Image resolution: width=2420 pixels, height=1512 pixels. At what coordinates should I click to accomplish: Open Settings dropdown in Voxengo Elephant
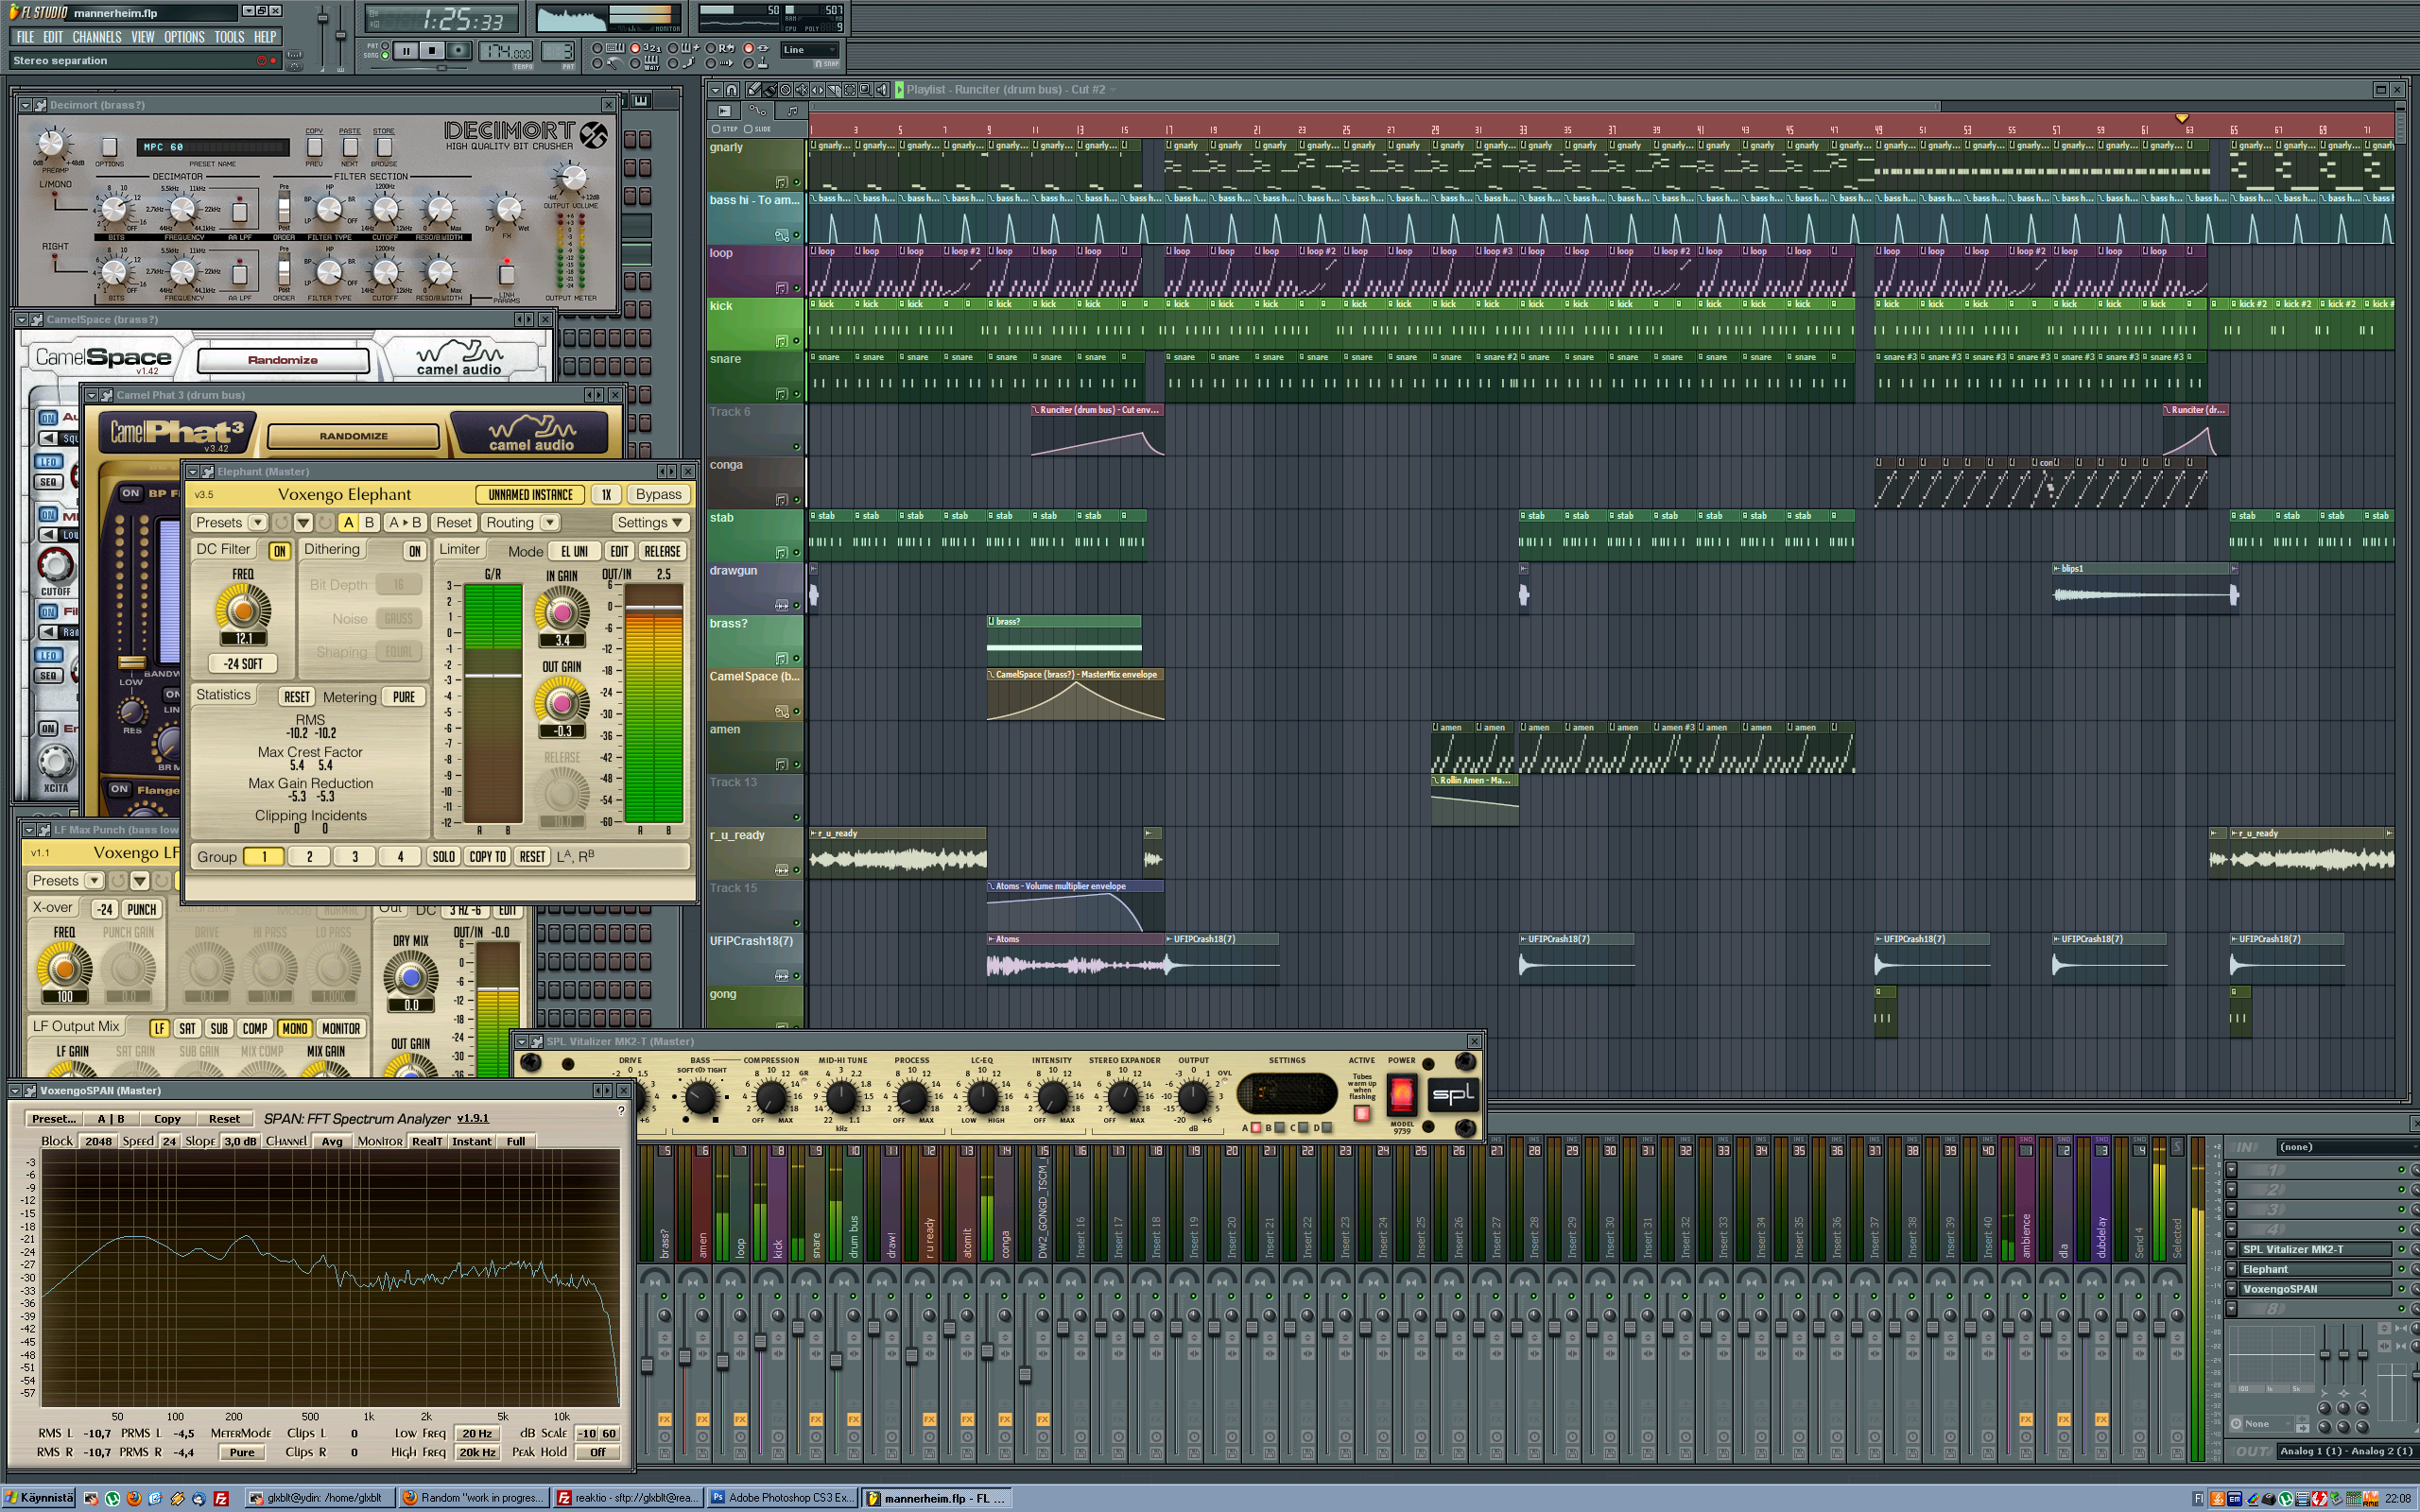pyautogui.click(x=650, y=522)
